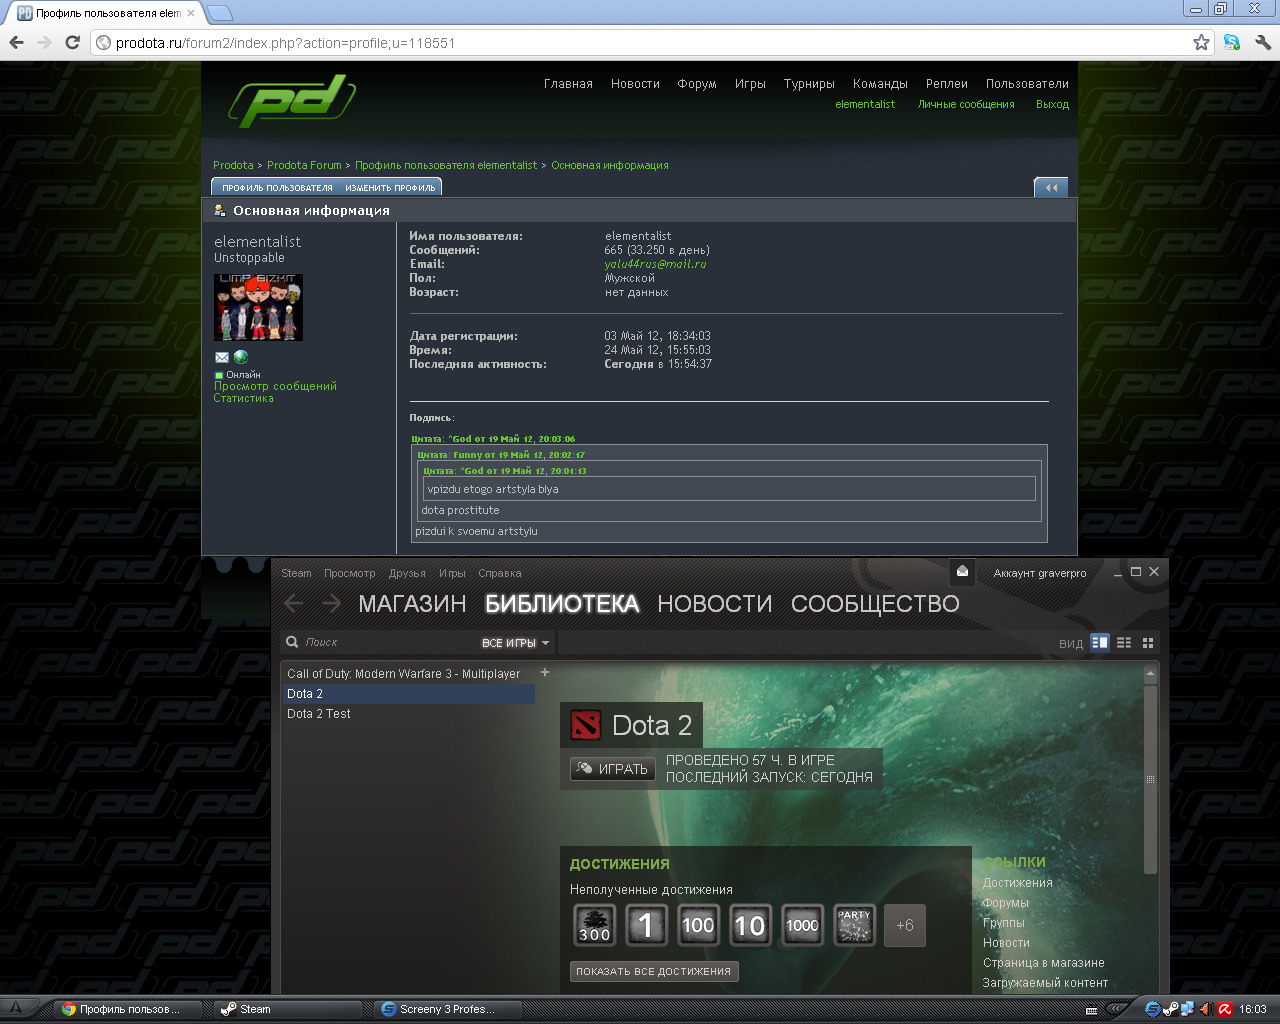The width and height of the screenshot is (1280, 1024).
Task: Switch to Screeny 3 taskbar button
Action: coord(447,1009)
